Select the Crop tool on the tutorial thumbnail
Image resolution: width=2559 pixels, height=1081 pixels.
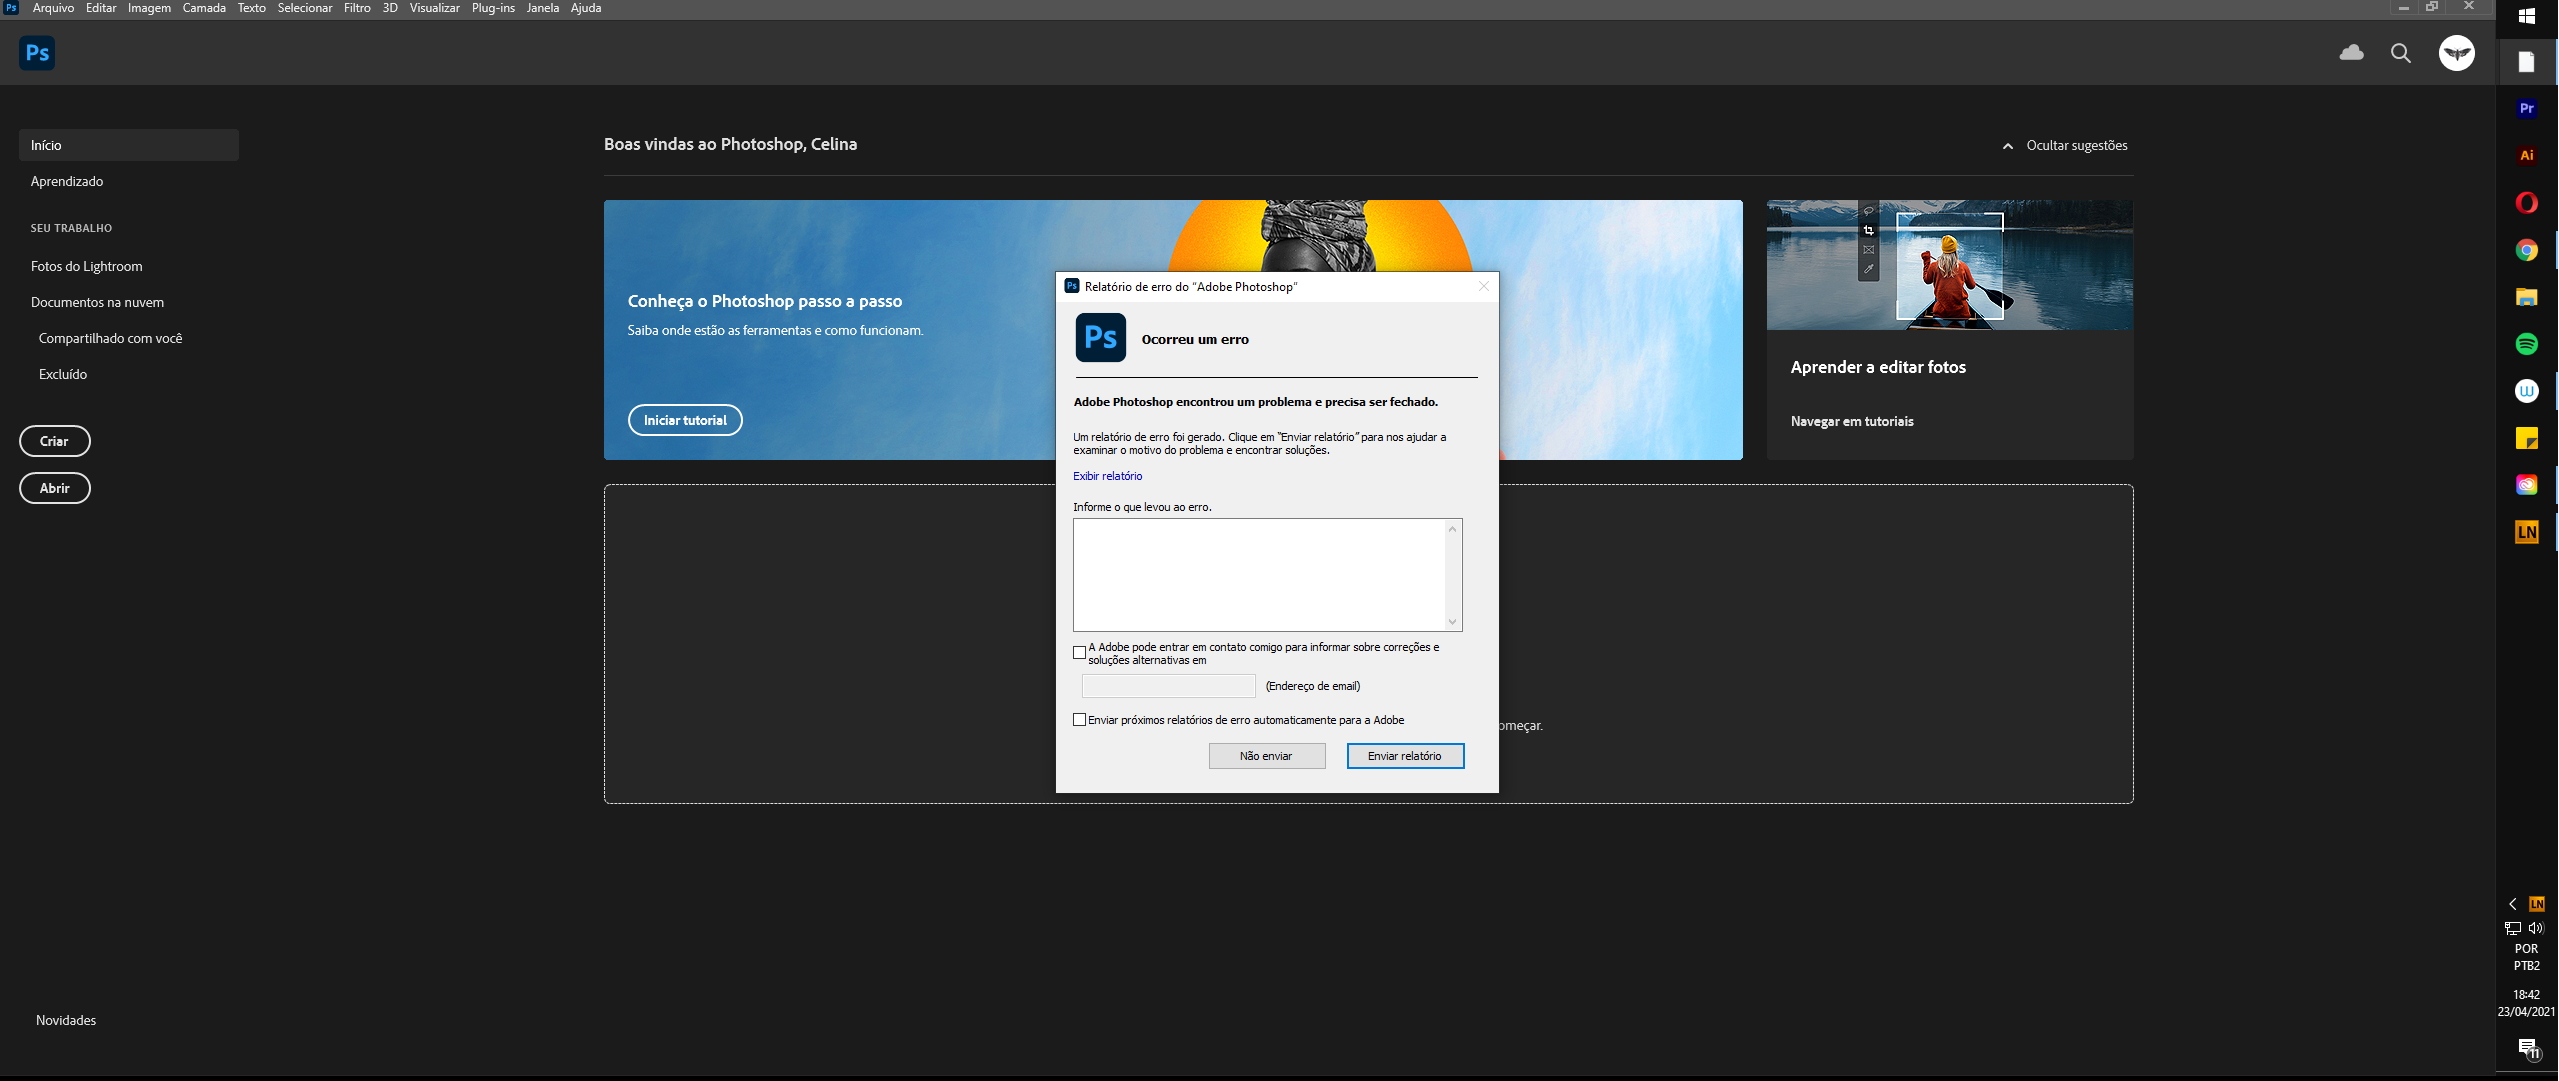click(1869, 230)
